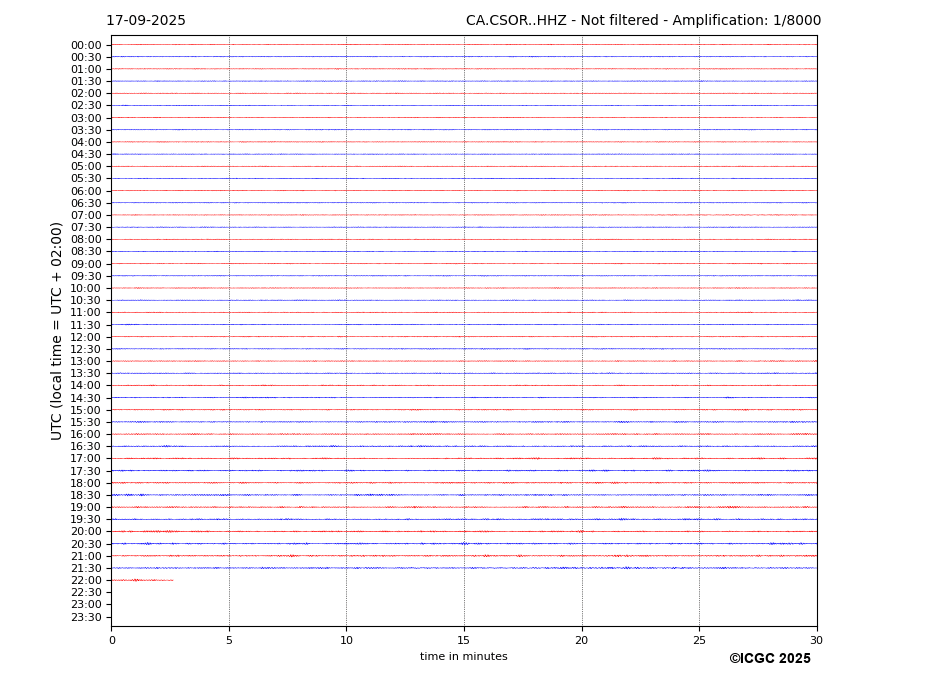
Task: Select the 07:00 time row label
Action: 86,215
